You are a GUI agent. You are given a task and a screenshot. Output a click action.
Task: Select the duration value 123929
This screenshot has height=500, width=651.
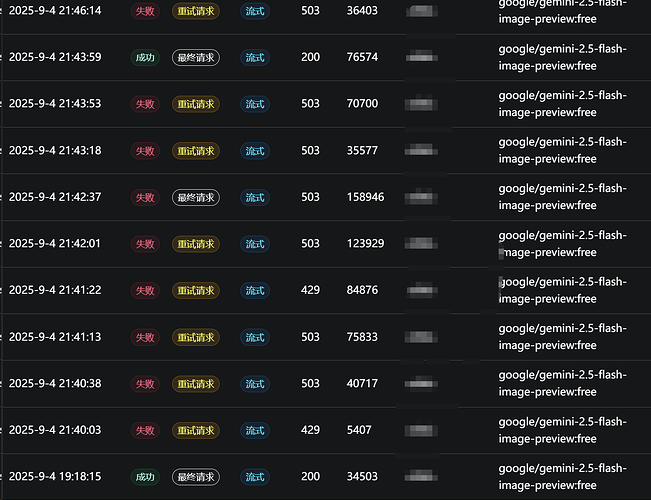click(365, 243)
